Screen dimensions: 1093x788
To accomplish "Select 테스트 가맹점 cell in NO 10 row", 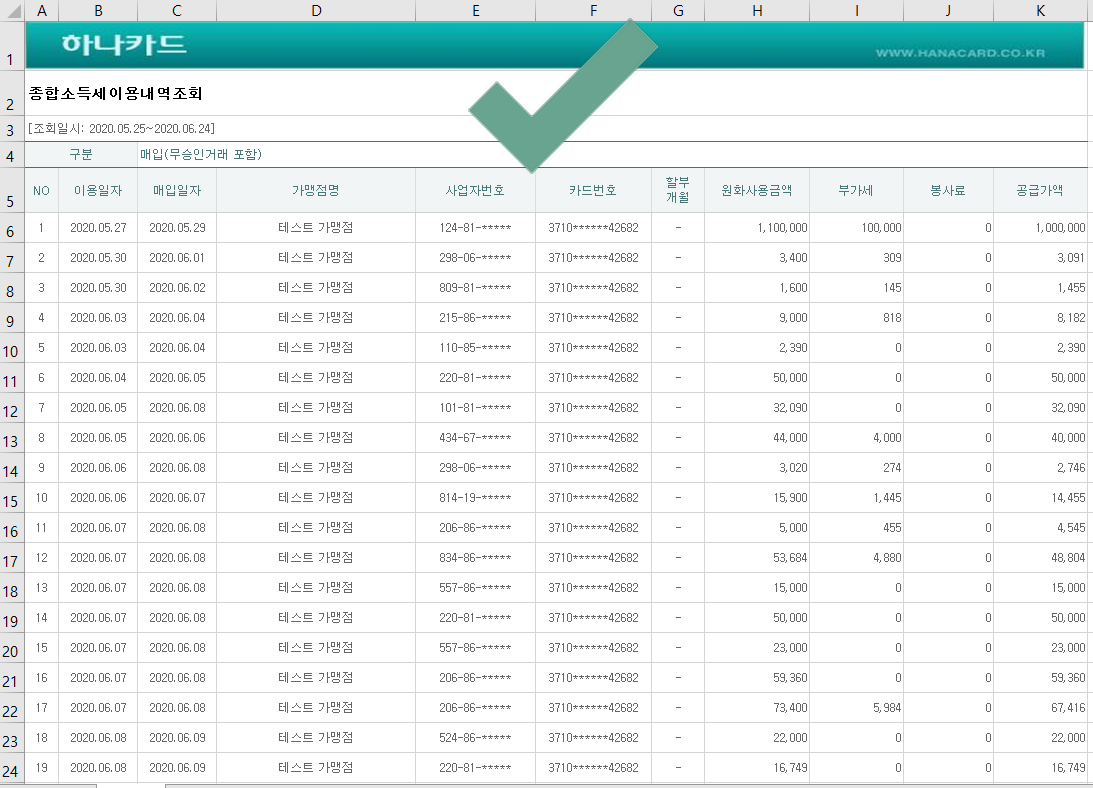I will tap(316, 498).
